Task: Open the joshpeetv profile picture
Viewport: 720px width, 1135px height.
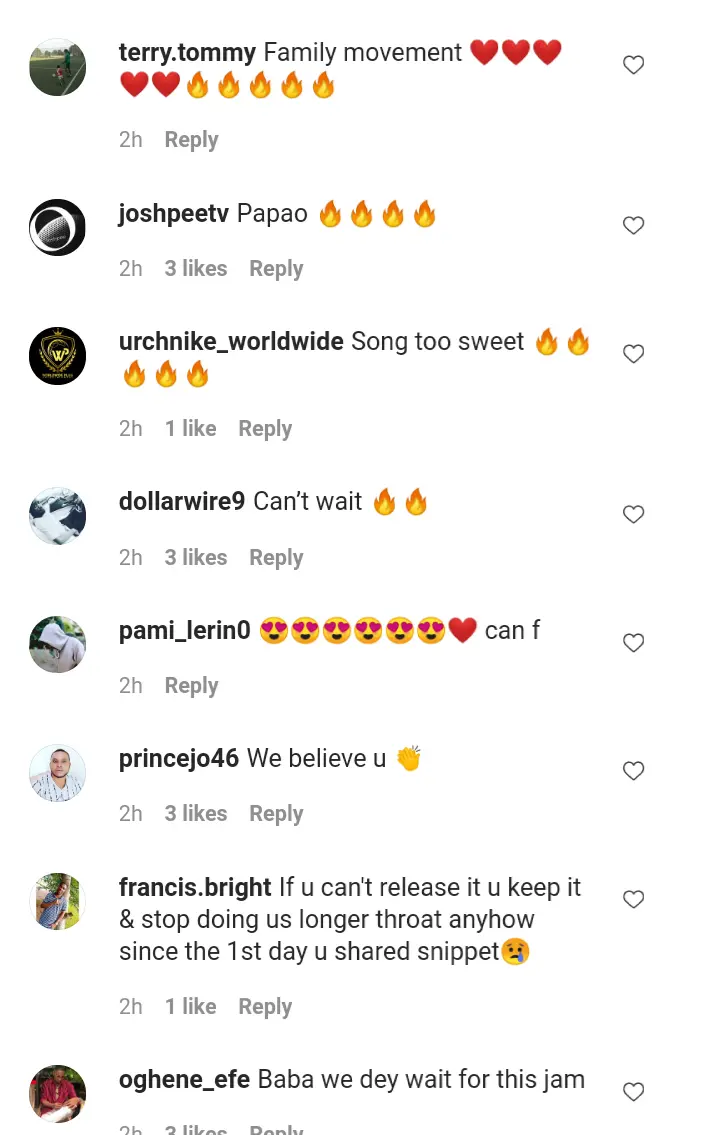Action: (x=57, y=227)
